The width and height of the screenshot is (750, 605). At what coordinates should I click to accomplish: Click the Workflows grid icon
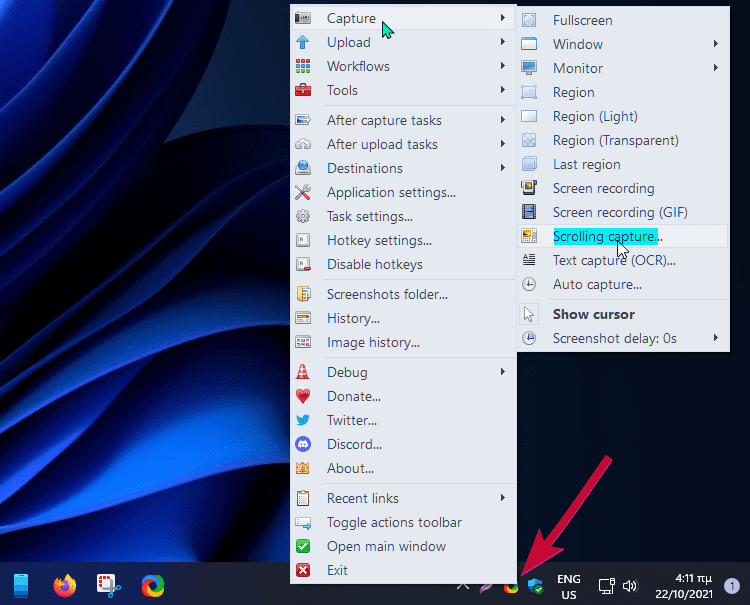(303, 66)
